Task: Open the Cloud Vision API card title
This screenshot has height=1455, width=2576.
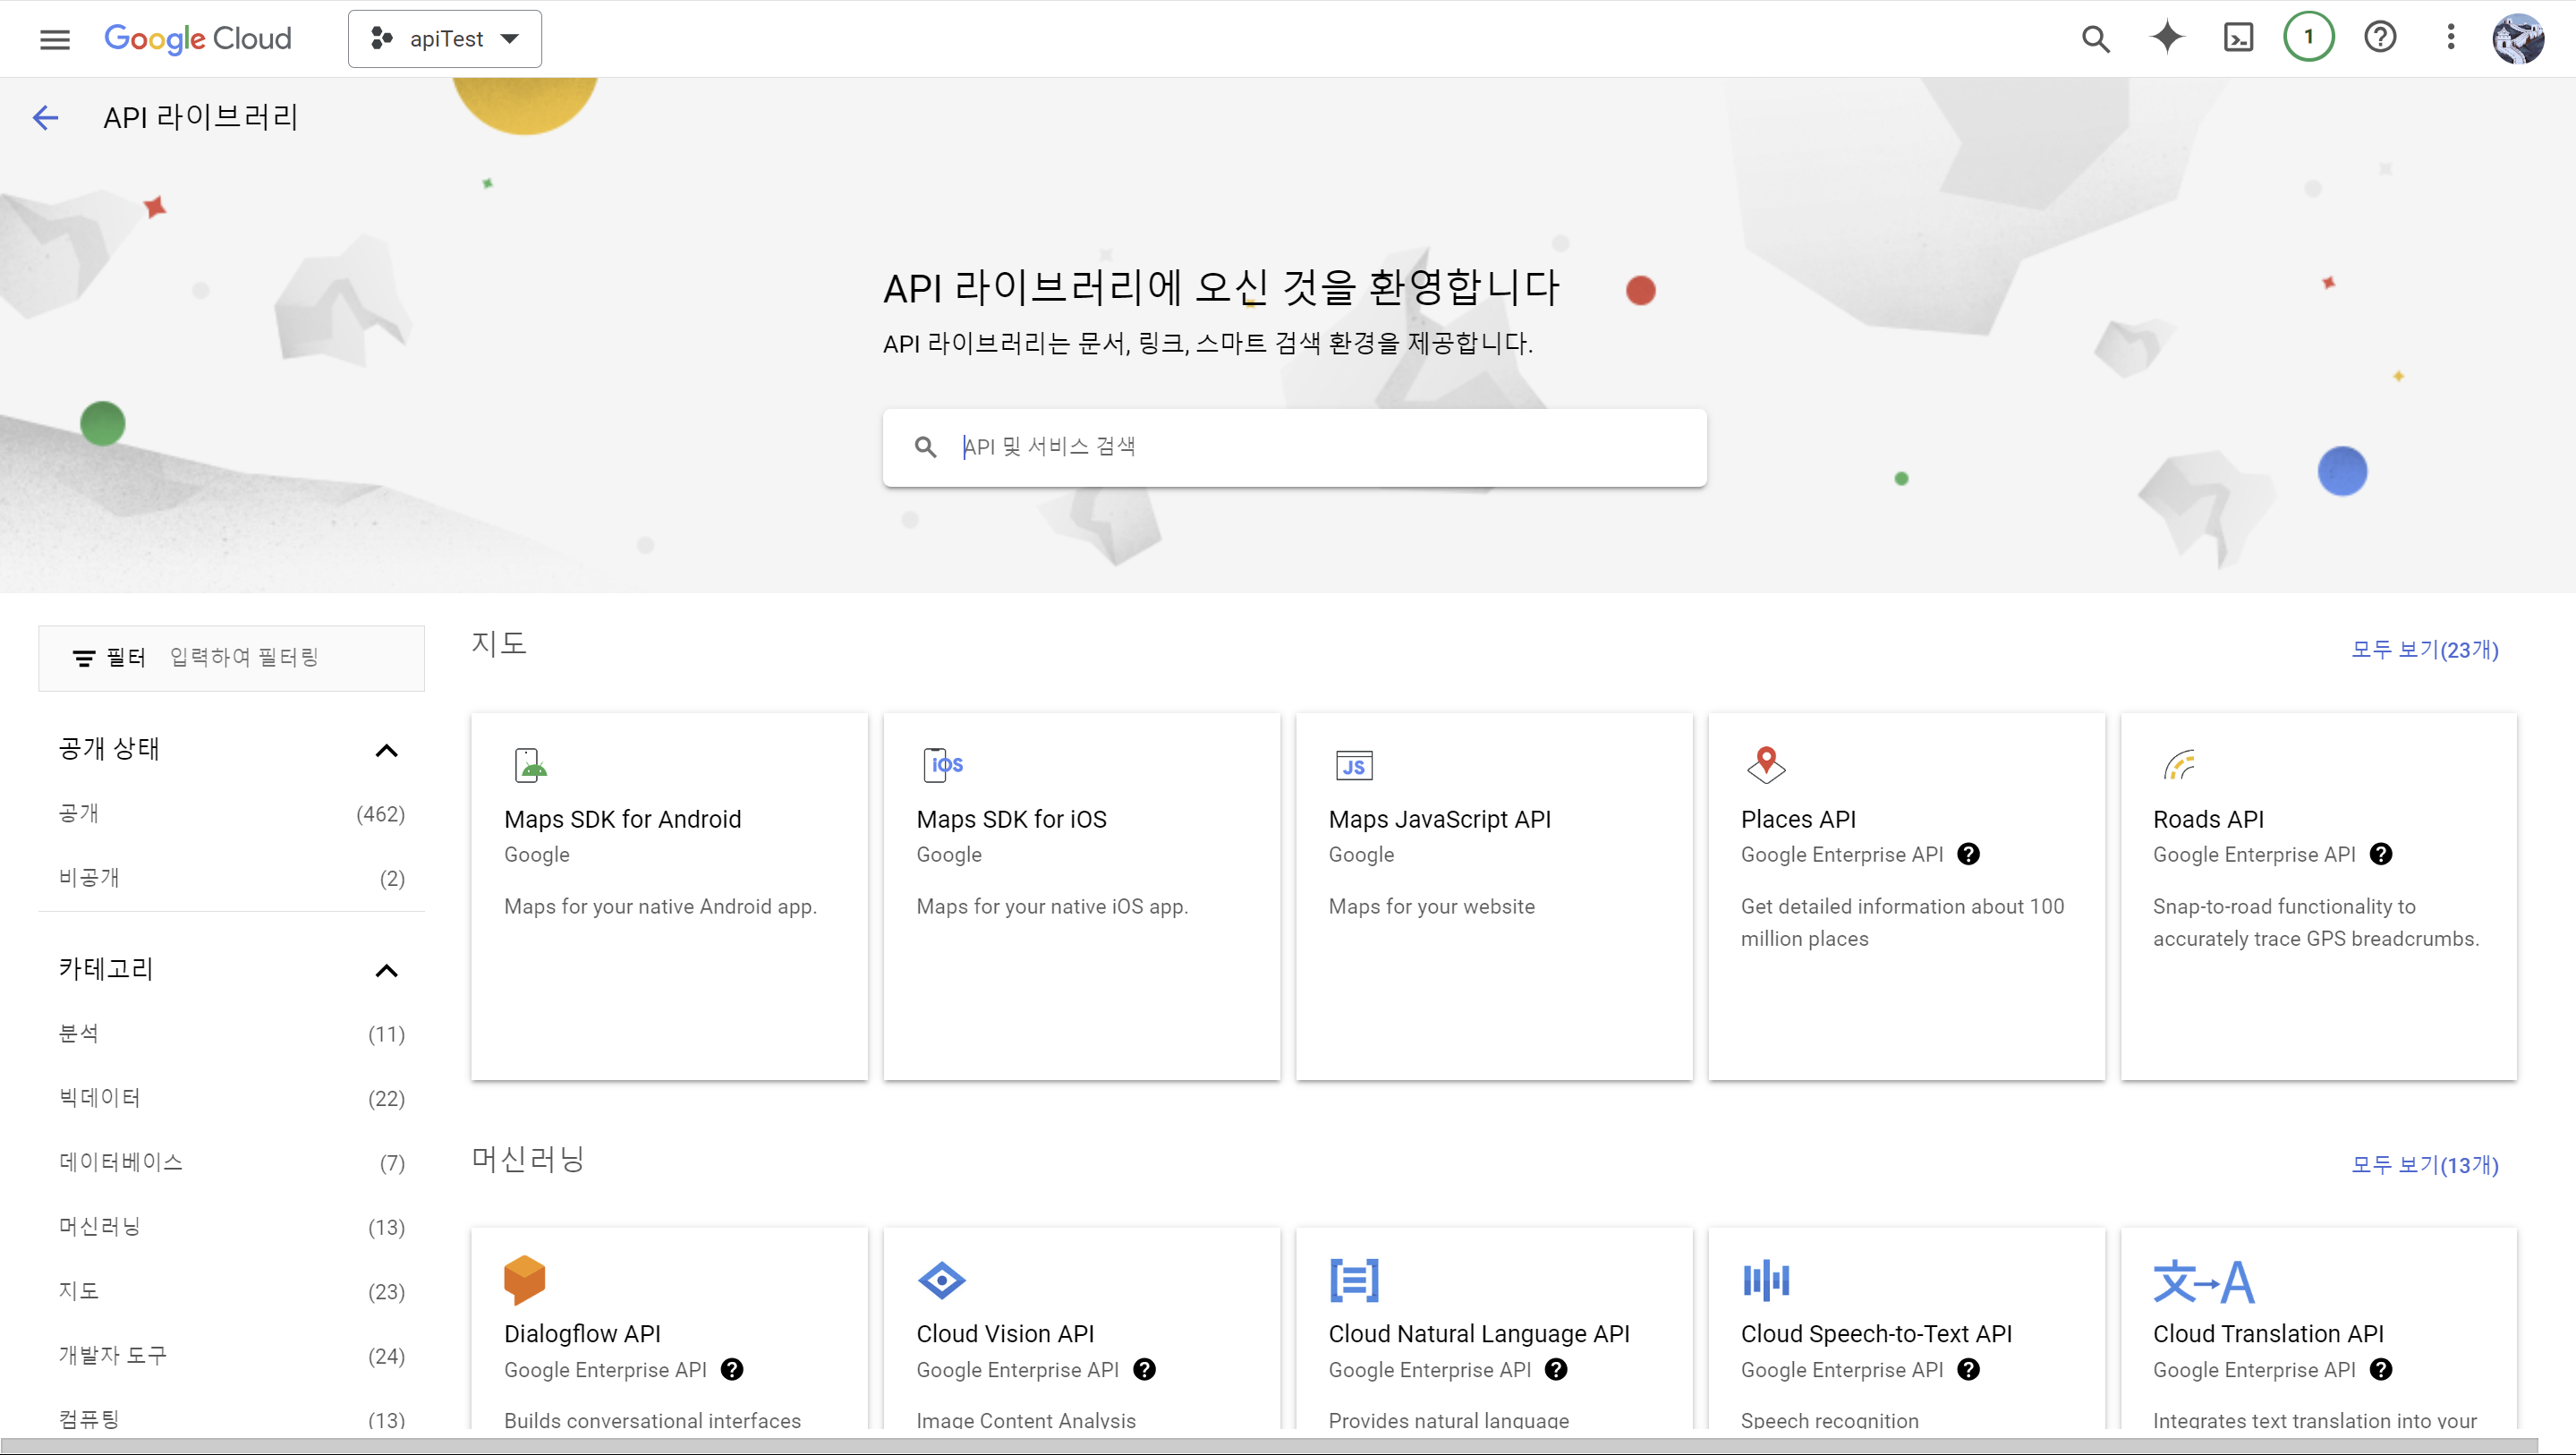Action: click(1005, 1334)
